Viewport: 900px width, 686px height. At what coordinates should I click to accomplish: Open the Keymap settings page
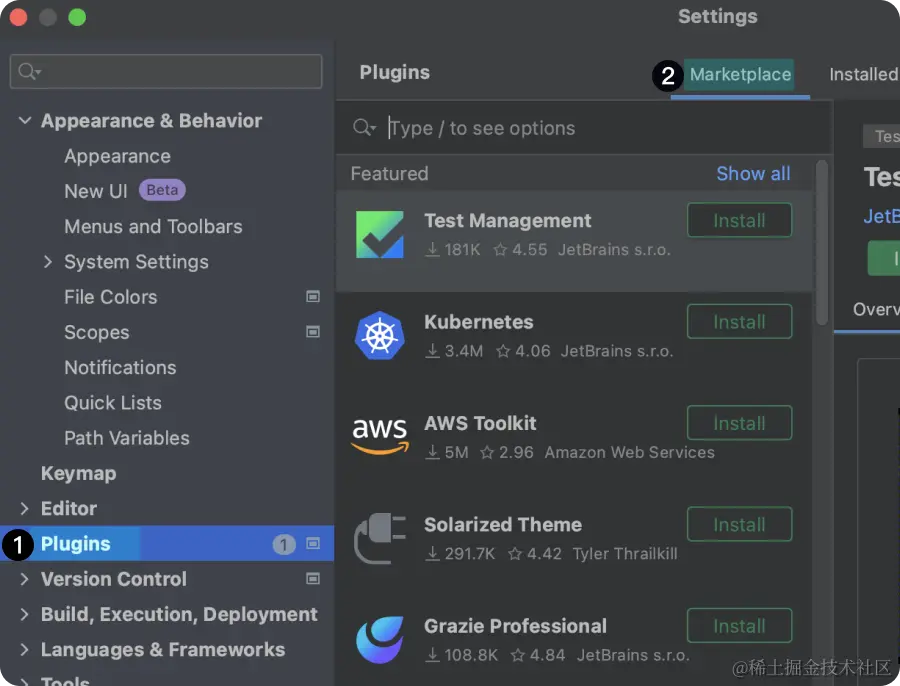[x=78, y=474]
